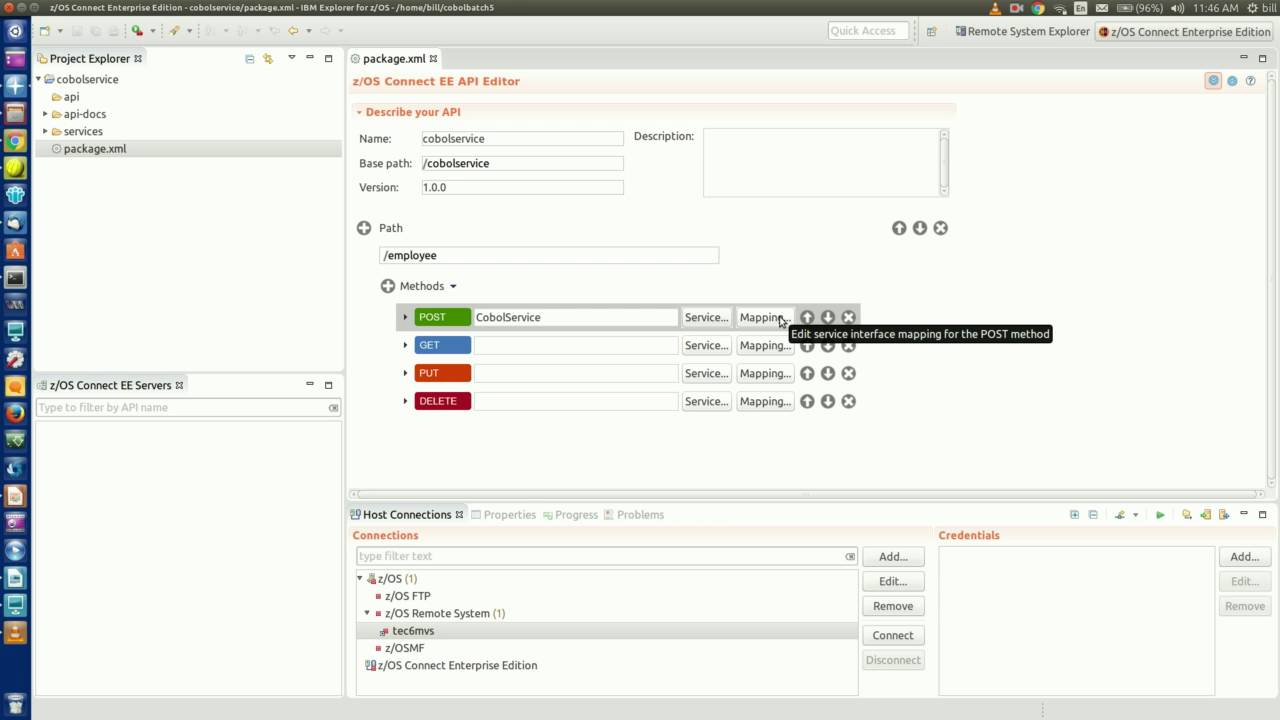Viewport: 1280px width, 720px height.
Task: Switch to the Properties tab
Action: [503, 515]
